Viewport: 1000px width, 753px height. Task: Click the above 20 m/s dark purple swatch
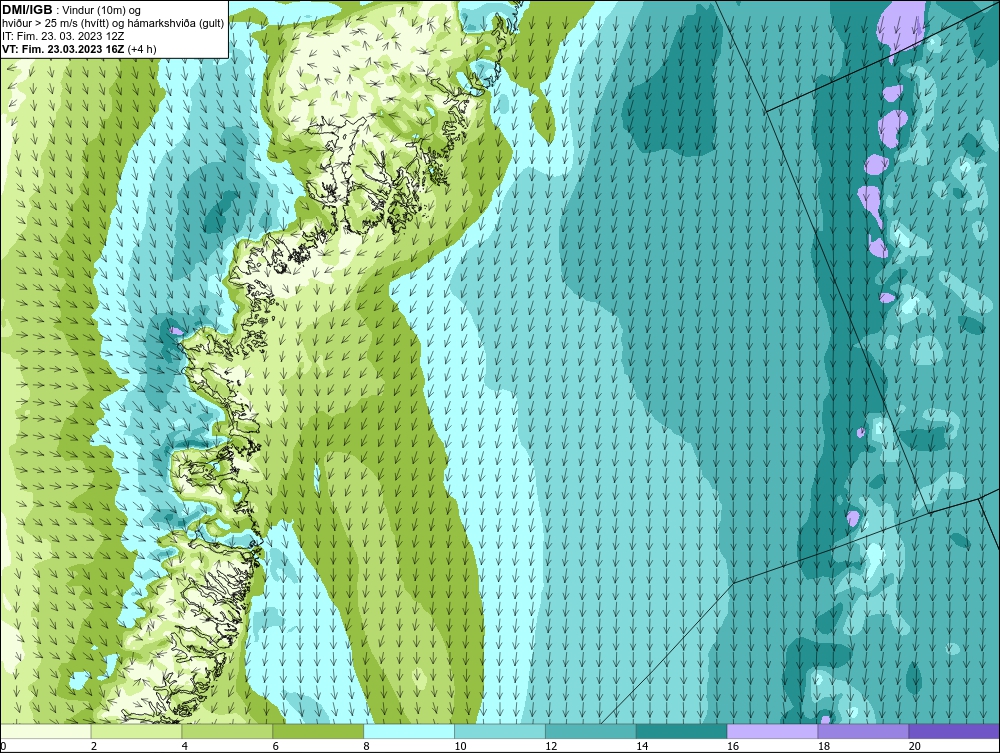[x=954, y=731]
